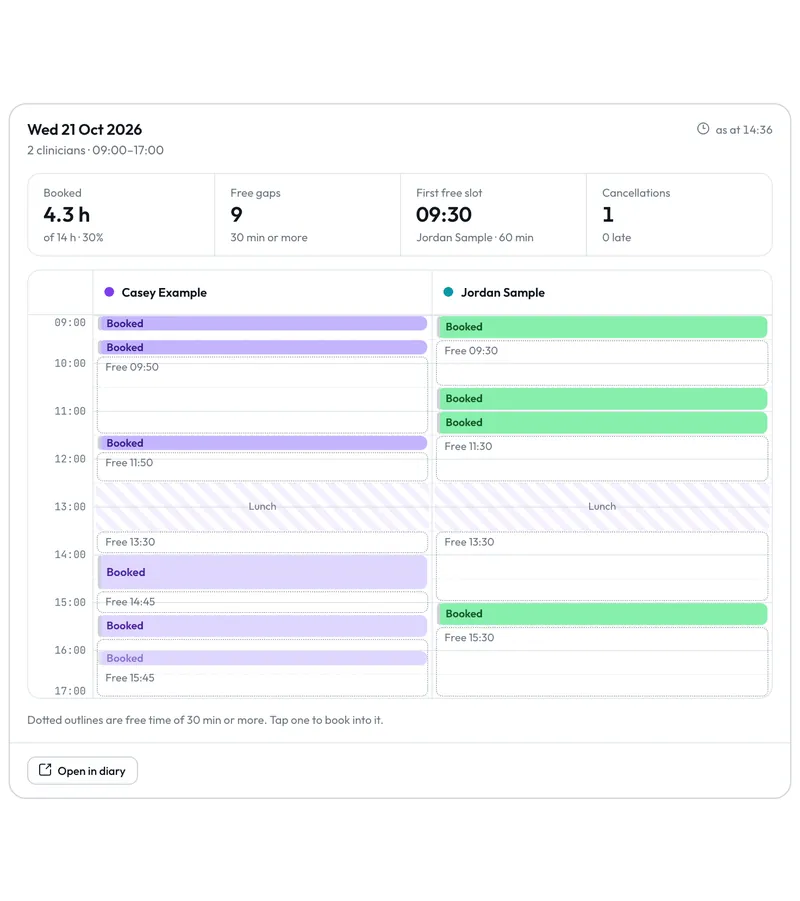This screenshot has height=901, width=800.
Task: Click the teal dot next to Jordan Sample
Action: click(448, 292)
